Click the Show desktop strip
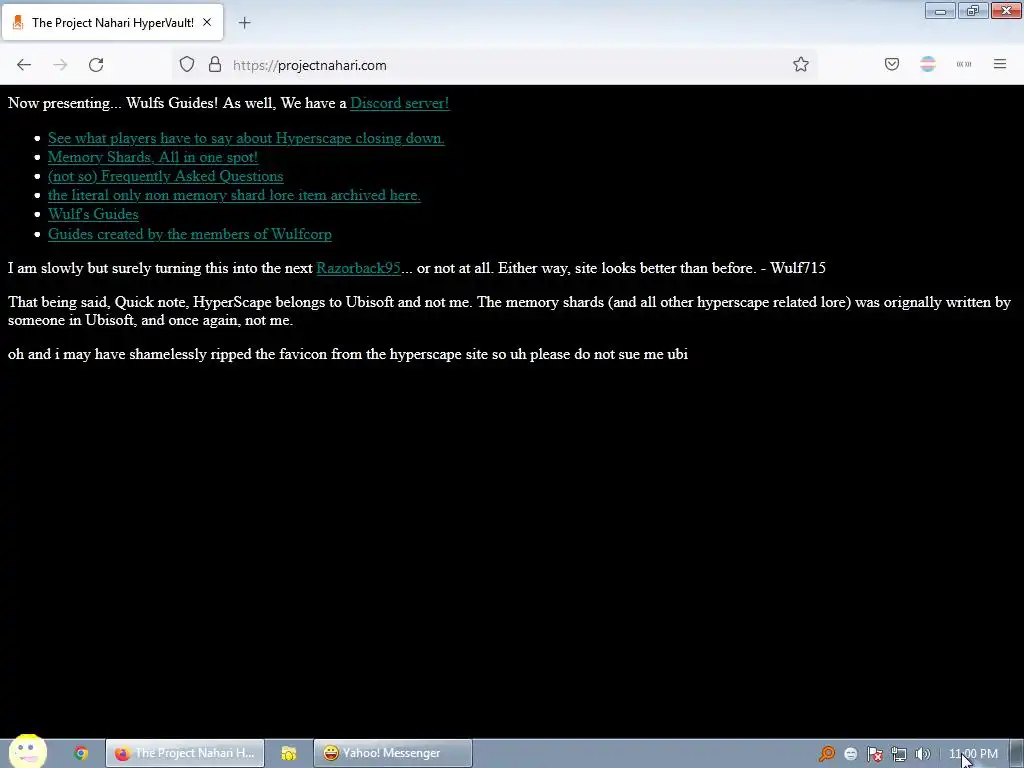1024x768 pixels. coord(1017,754)
